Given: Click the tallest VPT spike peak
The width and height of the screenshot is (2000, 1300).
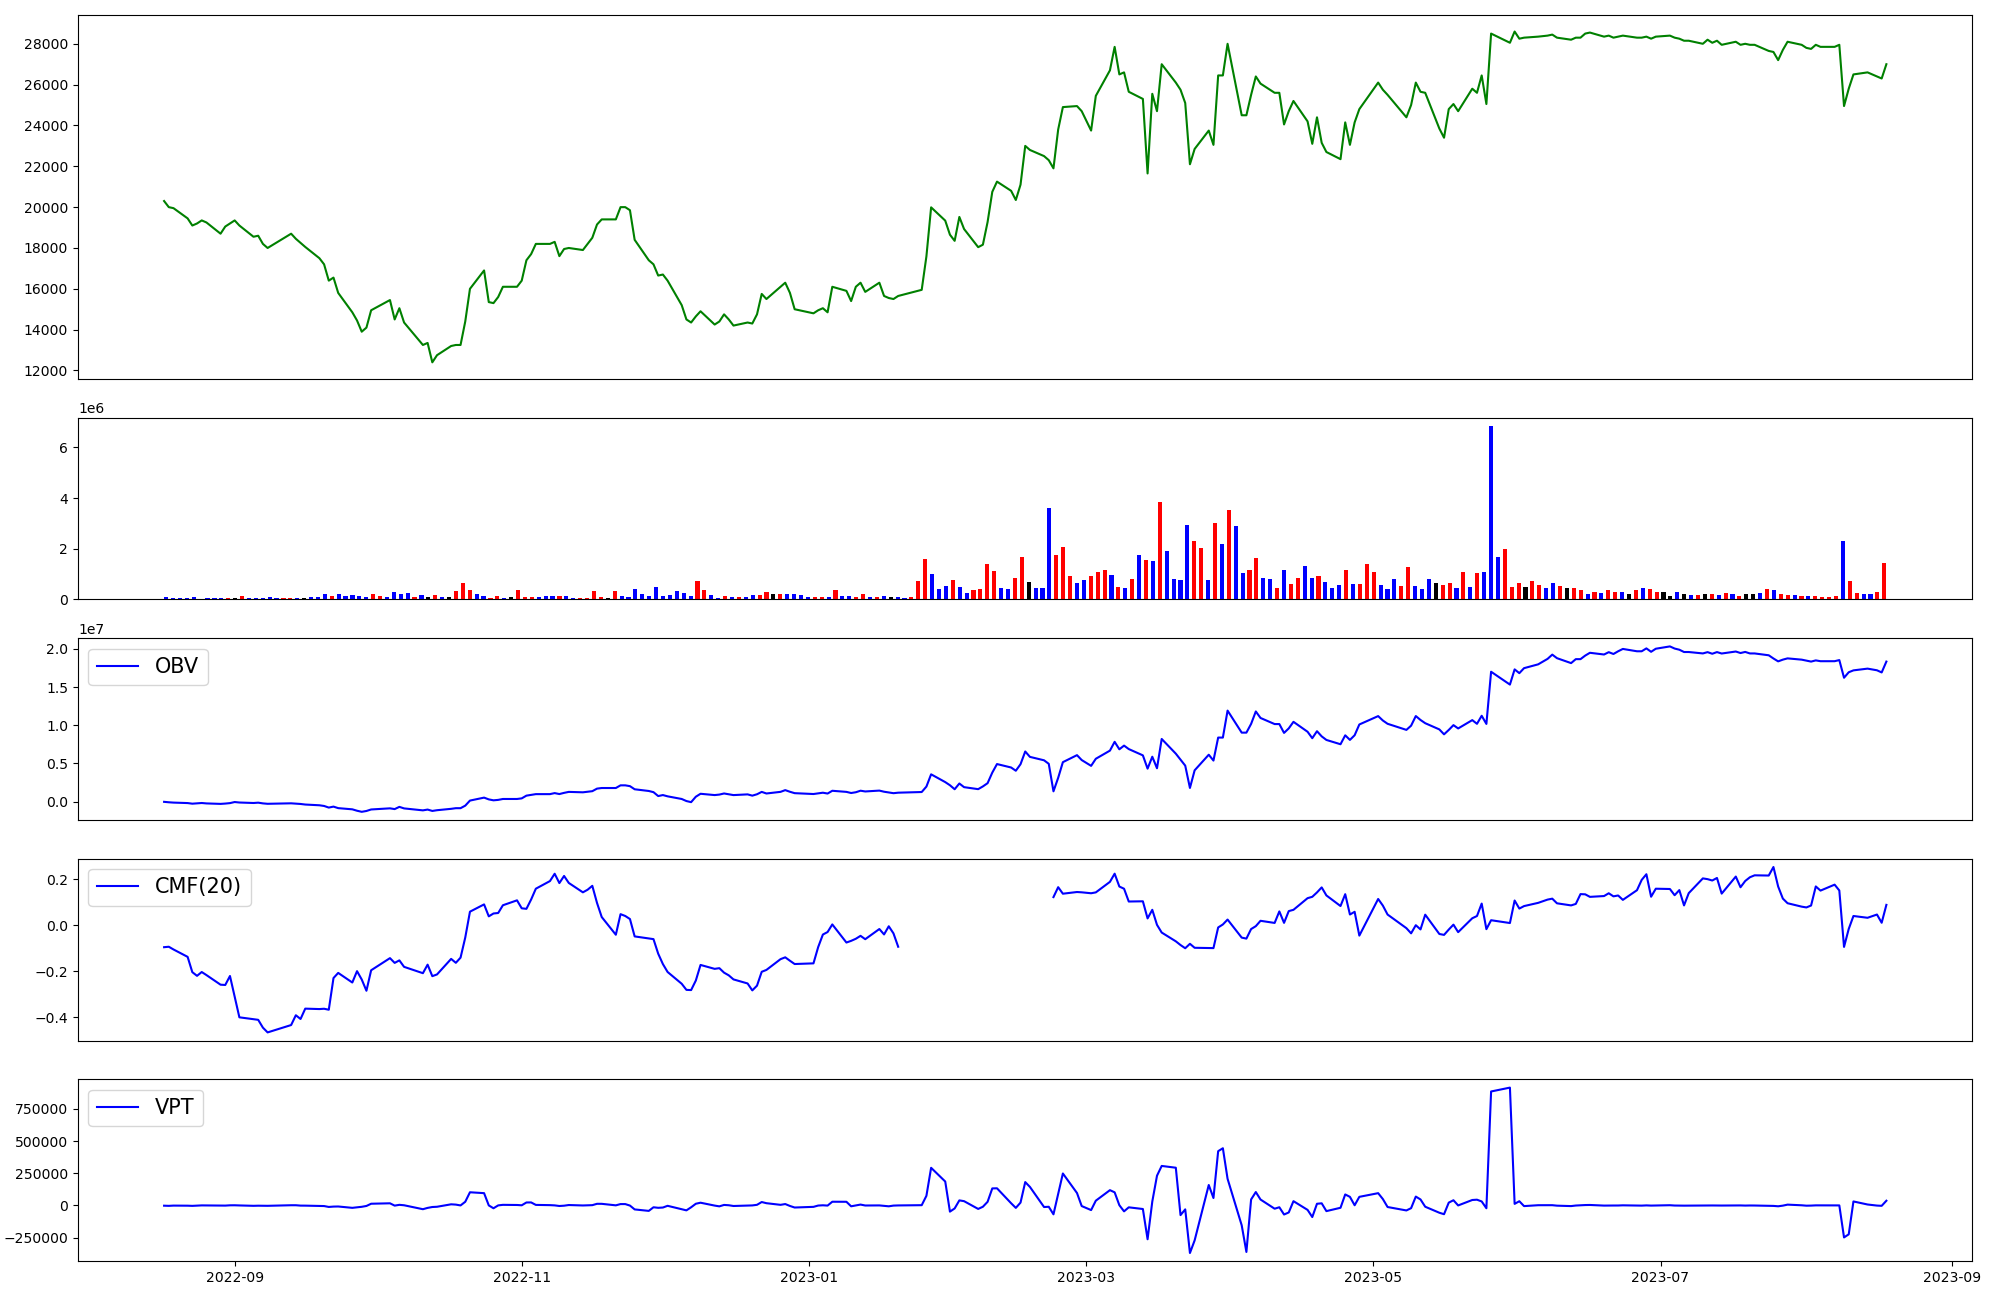Looking at the screenshot, I should click(1508, 1088).
